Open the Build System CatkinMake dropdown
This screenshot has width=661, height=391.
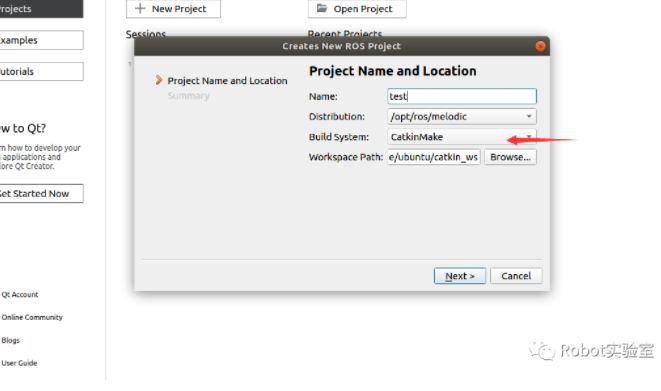[462, 137]
